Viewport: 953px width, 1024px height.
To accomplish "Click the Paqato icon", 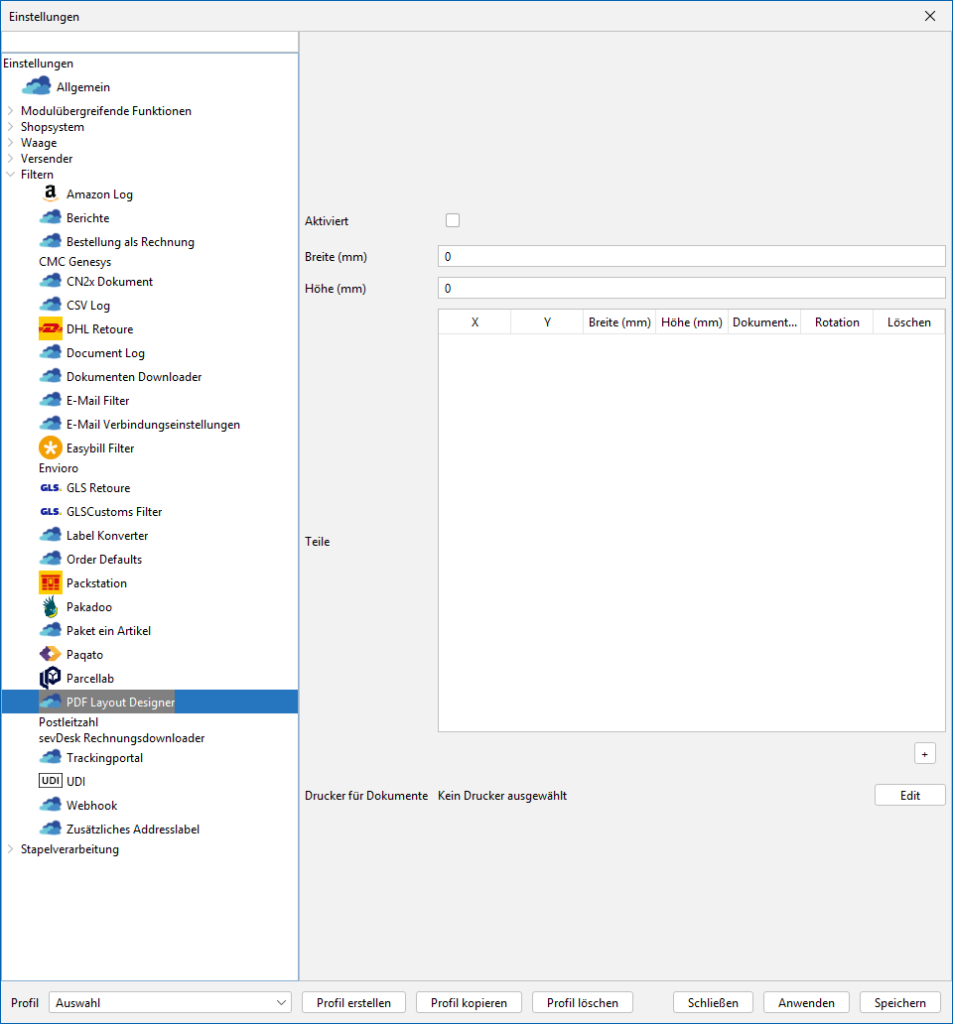I will click(50, 654).
